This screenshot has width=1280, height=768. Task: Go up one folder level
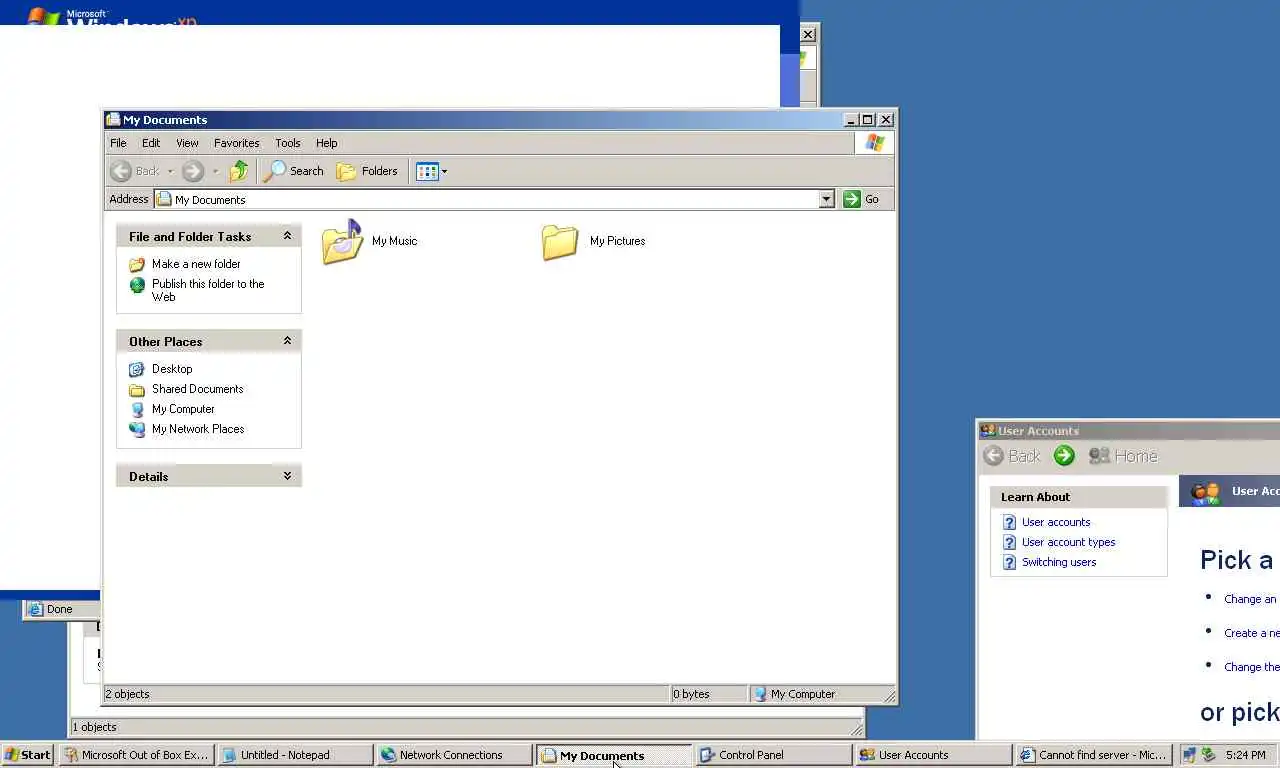tap(239, 171)
